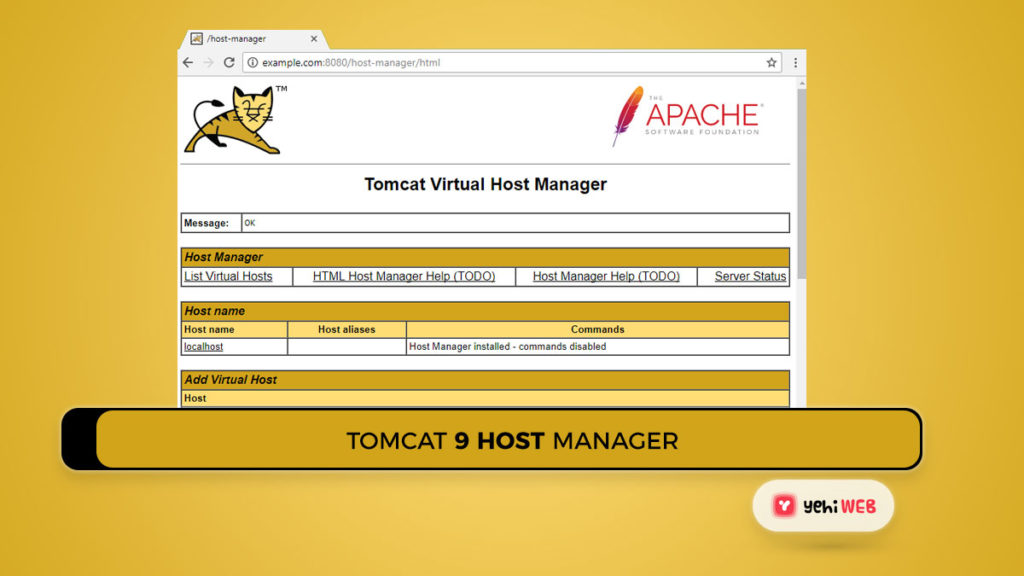Click the Host aliases column header
This screenshot has width=1024, height=576.
click(346, 329)
